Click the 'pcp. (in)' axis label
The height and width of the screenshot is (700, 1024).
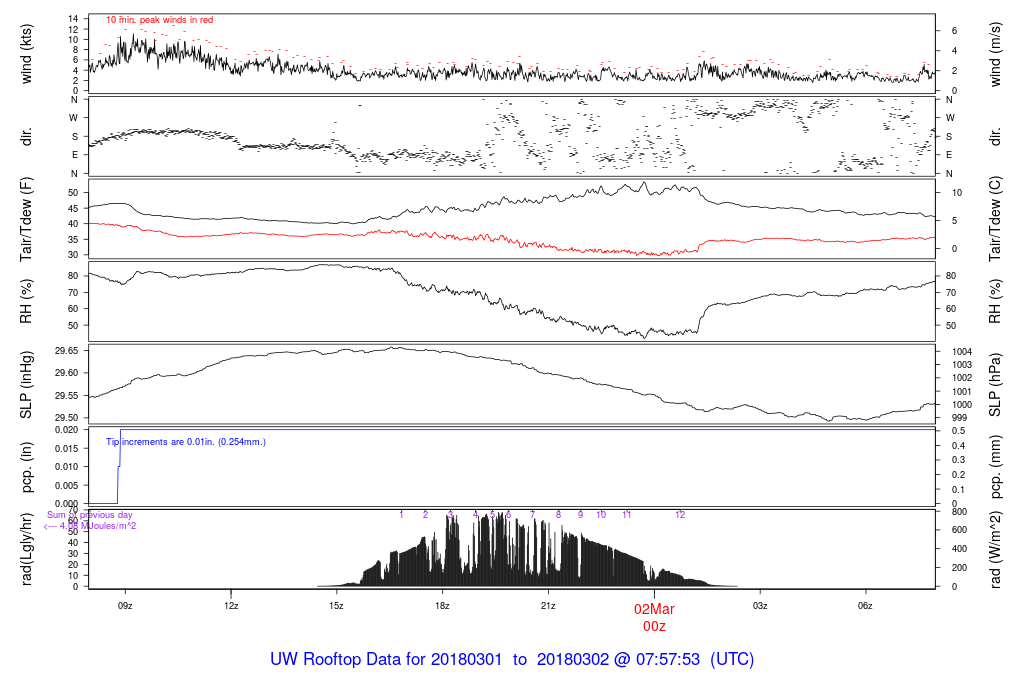[26, 467]
